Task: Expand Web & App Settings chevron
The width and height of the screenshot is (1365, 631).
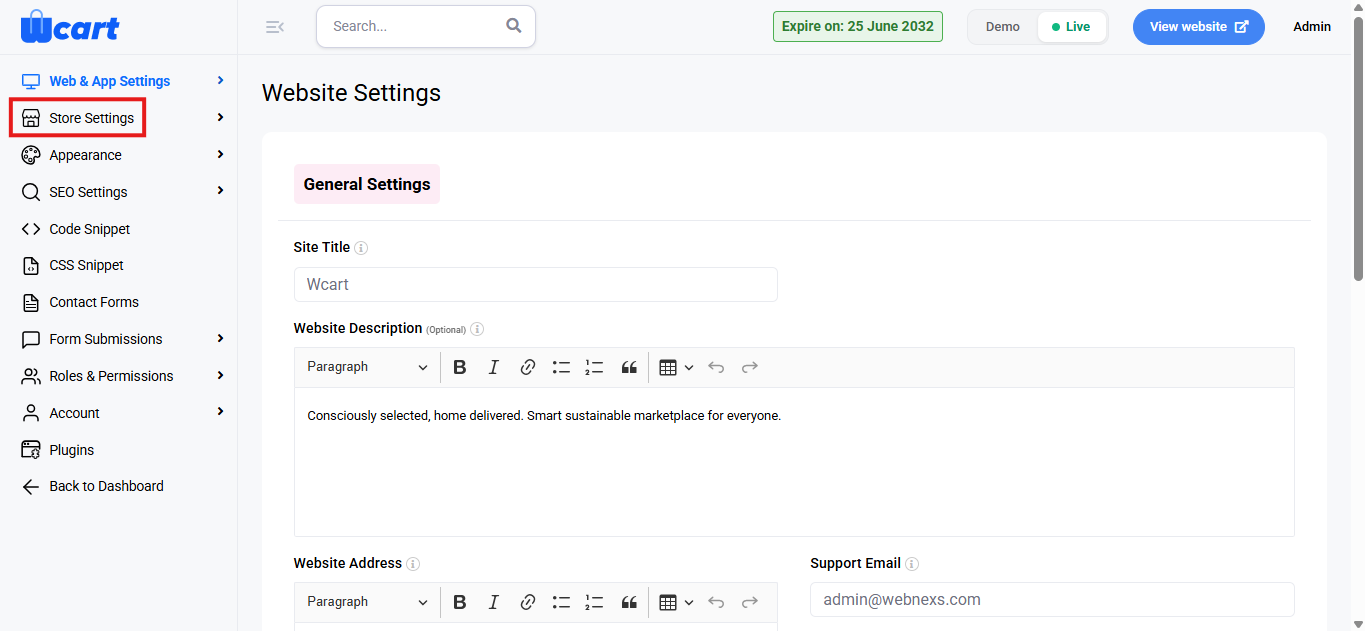Action: (221, 80)
